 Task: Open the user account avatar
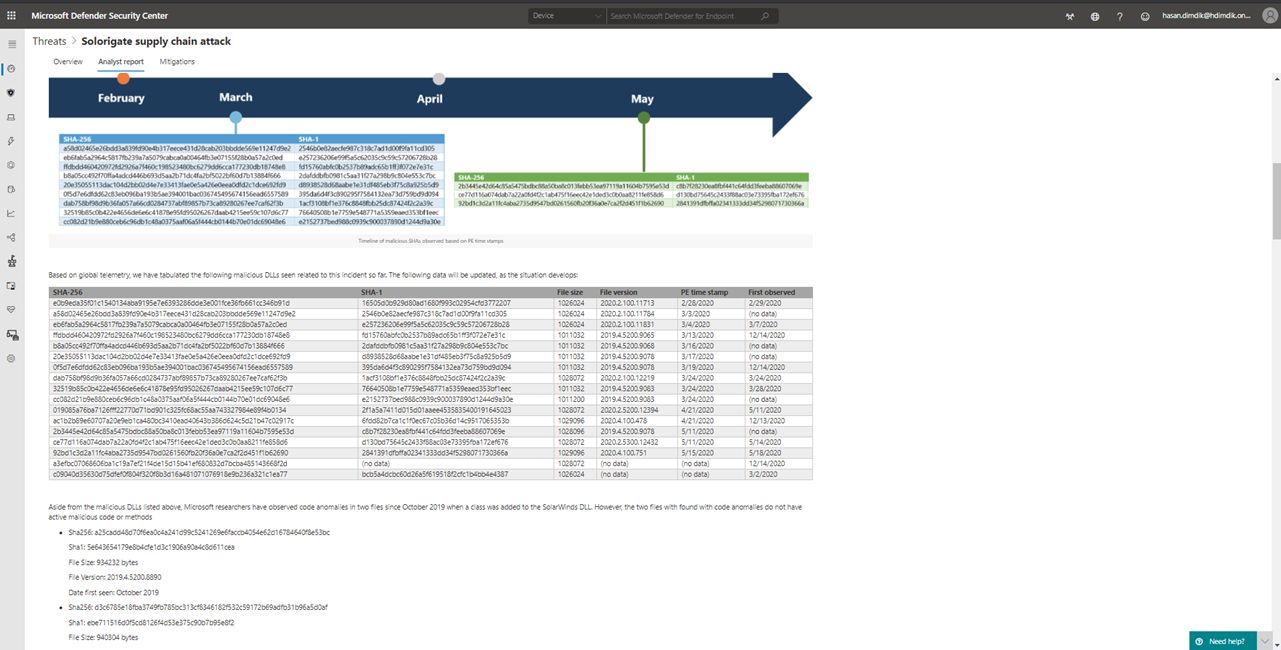[1268, 16]
